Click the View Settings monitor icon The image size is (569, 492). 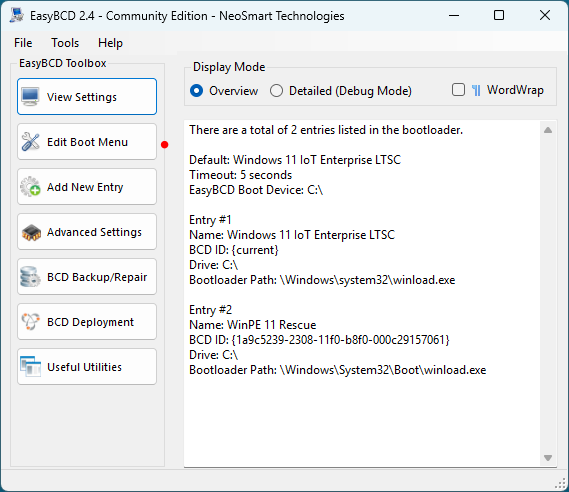[x=30, y=97]
